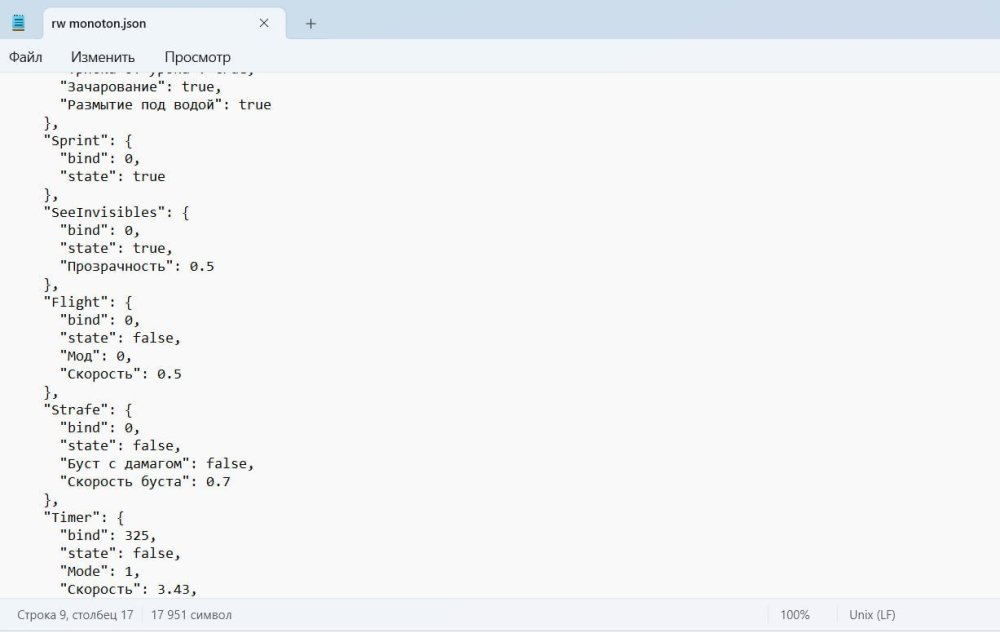Click "state": false under Flight
Screen dimensions: 1000x633
[121, 338]
